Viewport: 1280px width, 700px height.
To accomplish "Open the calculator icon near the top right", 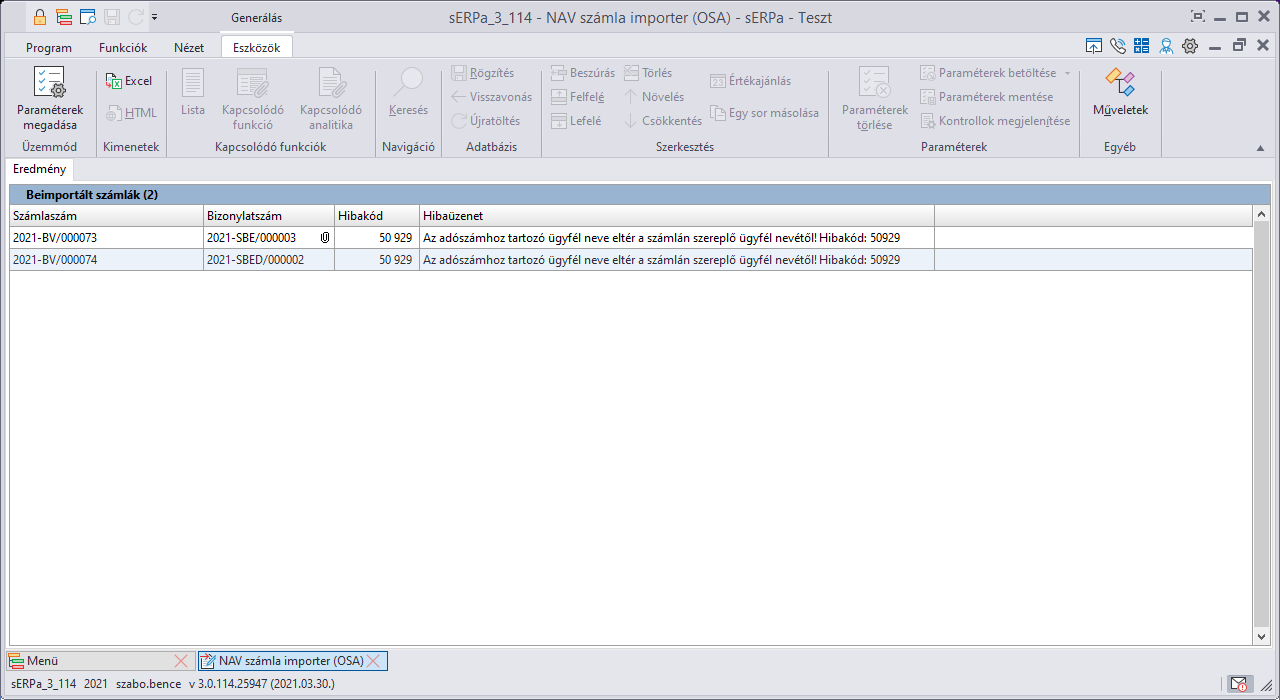I will click(x=1142, y=46).
